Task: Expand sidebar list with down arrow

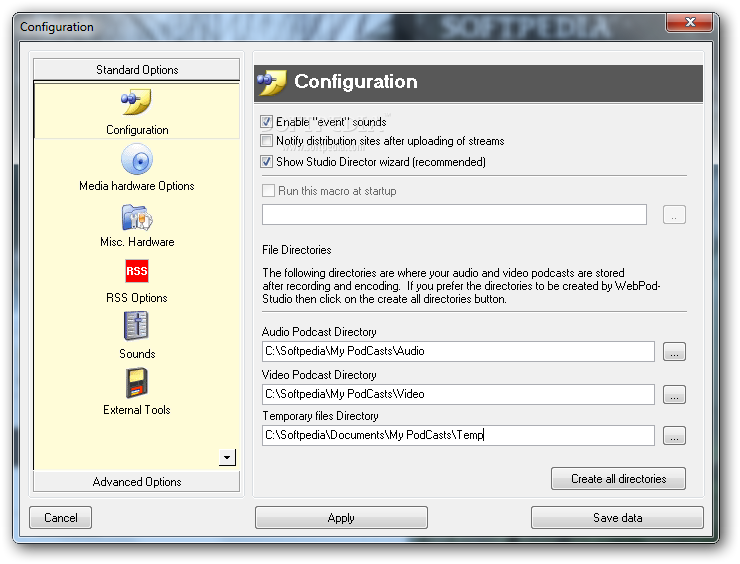Action: 227,457
